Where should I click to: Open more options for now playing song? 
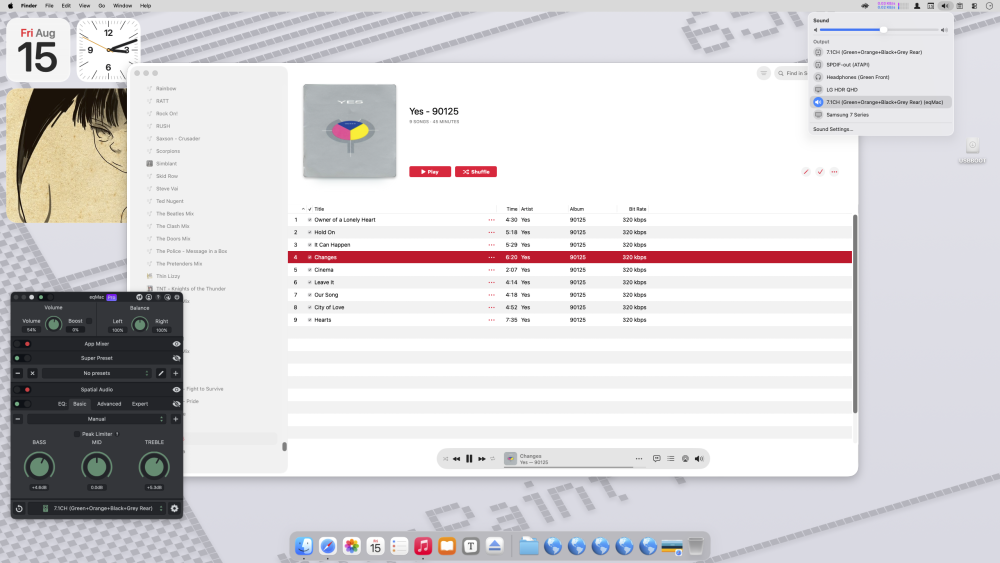639,458
